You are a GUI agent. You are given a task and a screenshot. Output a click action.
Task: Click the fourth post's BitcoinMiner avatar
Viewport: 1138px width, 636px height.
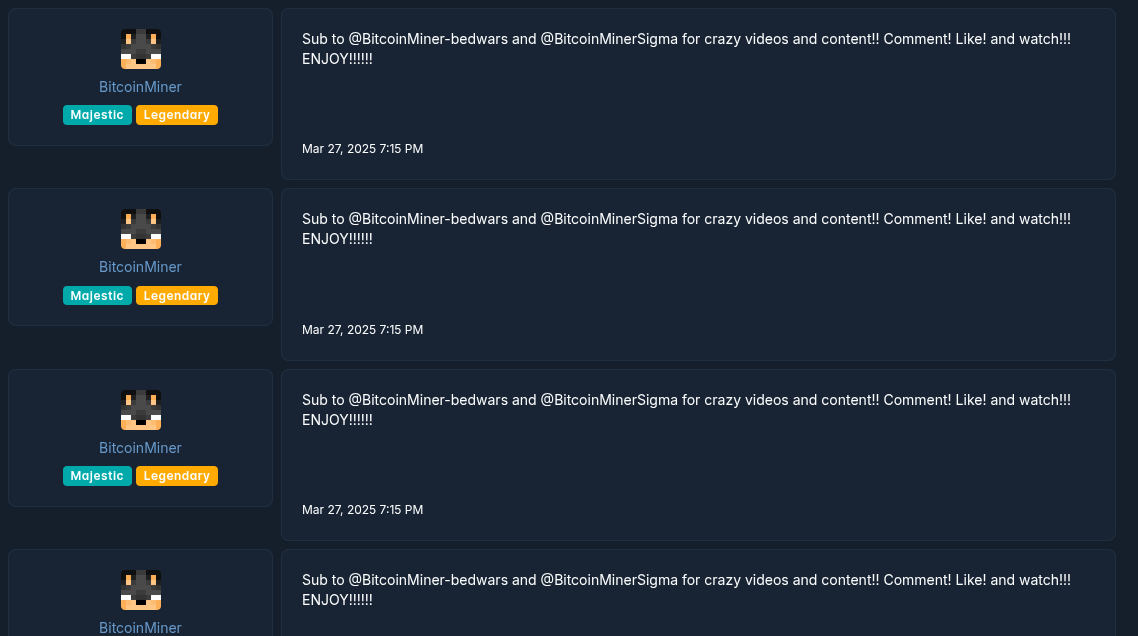[141, 590]
